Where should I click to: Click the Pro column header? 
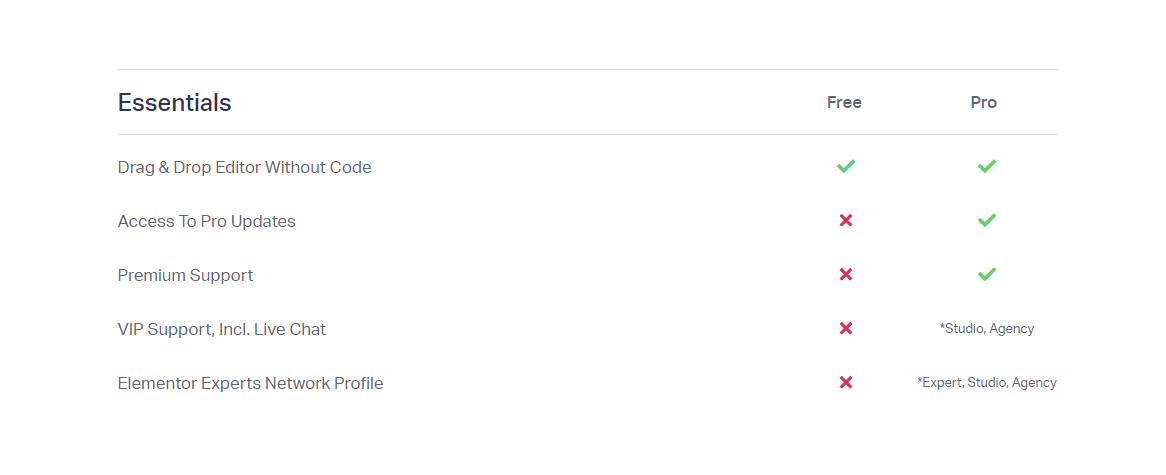[x=984, y=103]
